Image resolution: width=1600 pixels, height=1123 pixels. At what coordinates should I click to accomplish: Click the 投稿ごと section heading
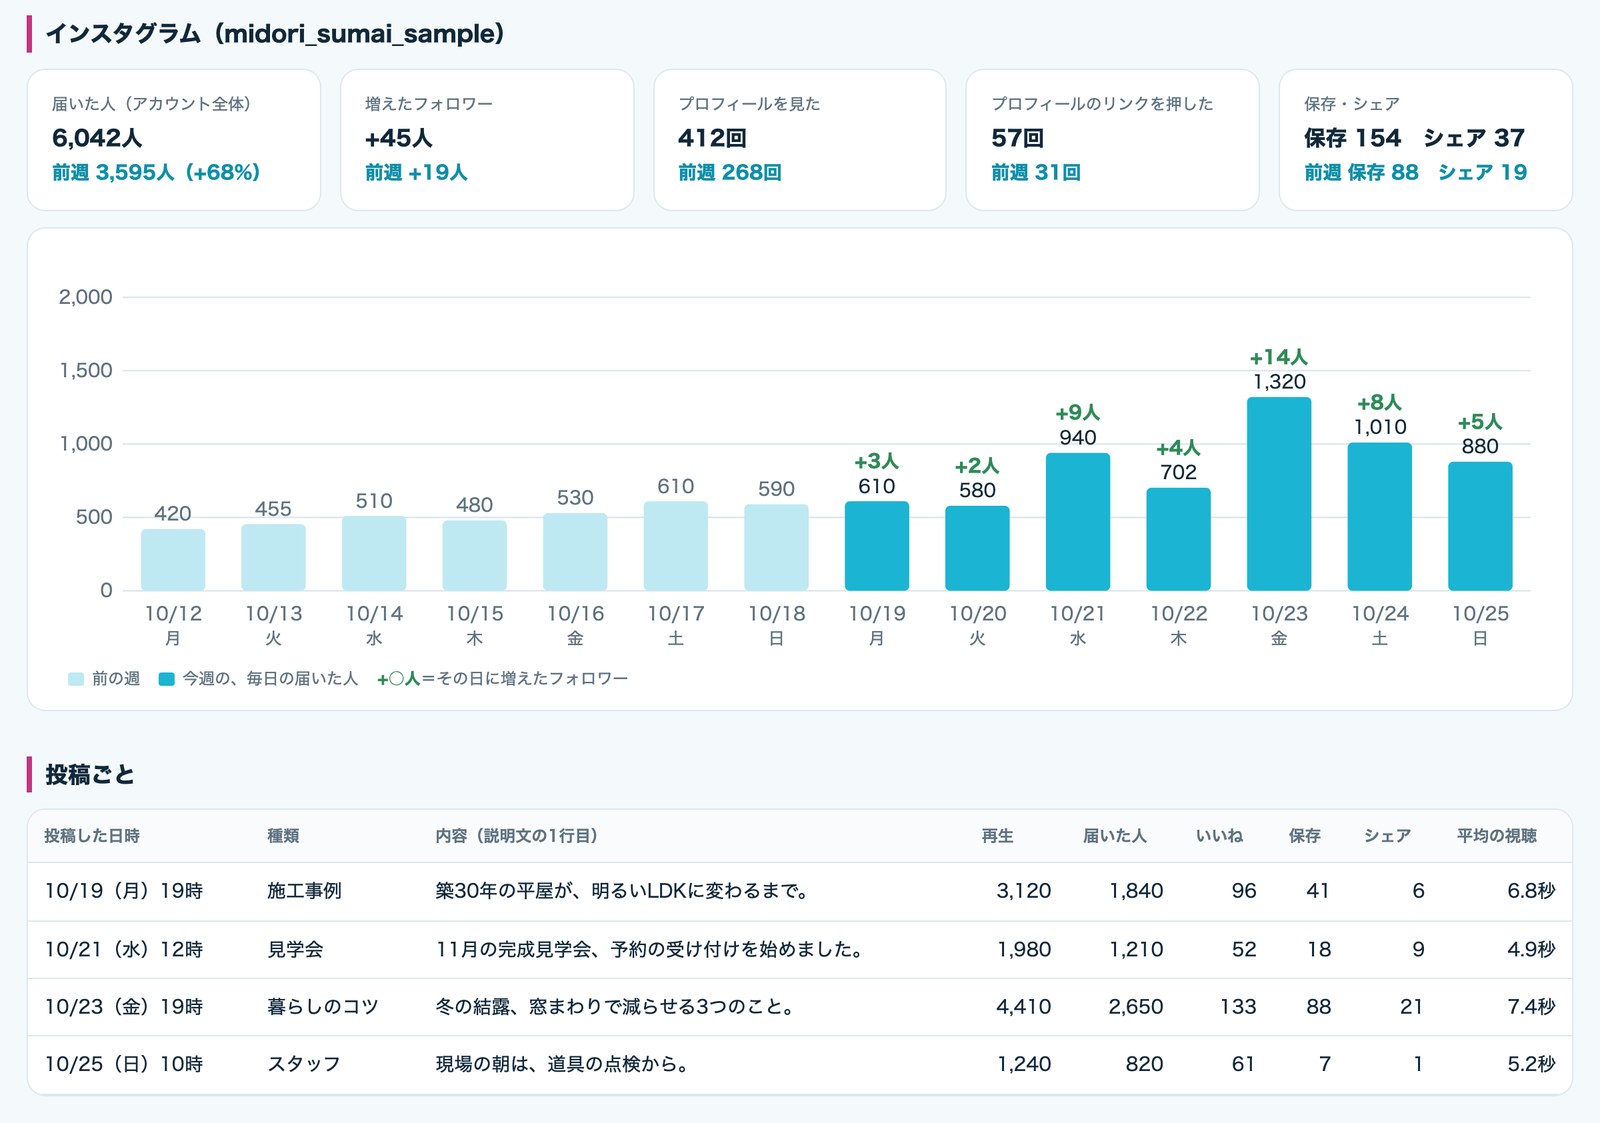(90, 775)
